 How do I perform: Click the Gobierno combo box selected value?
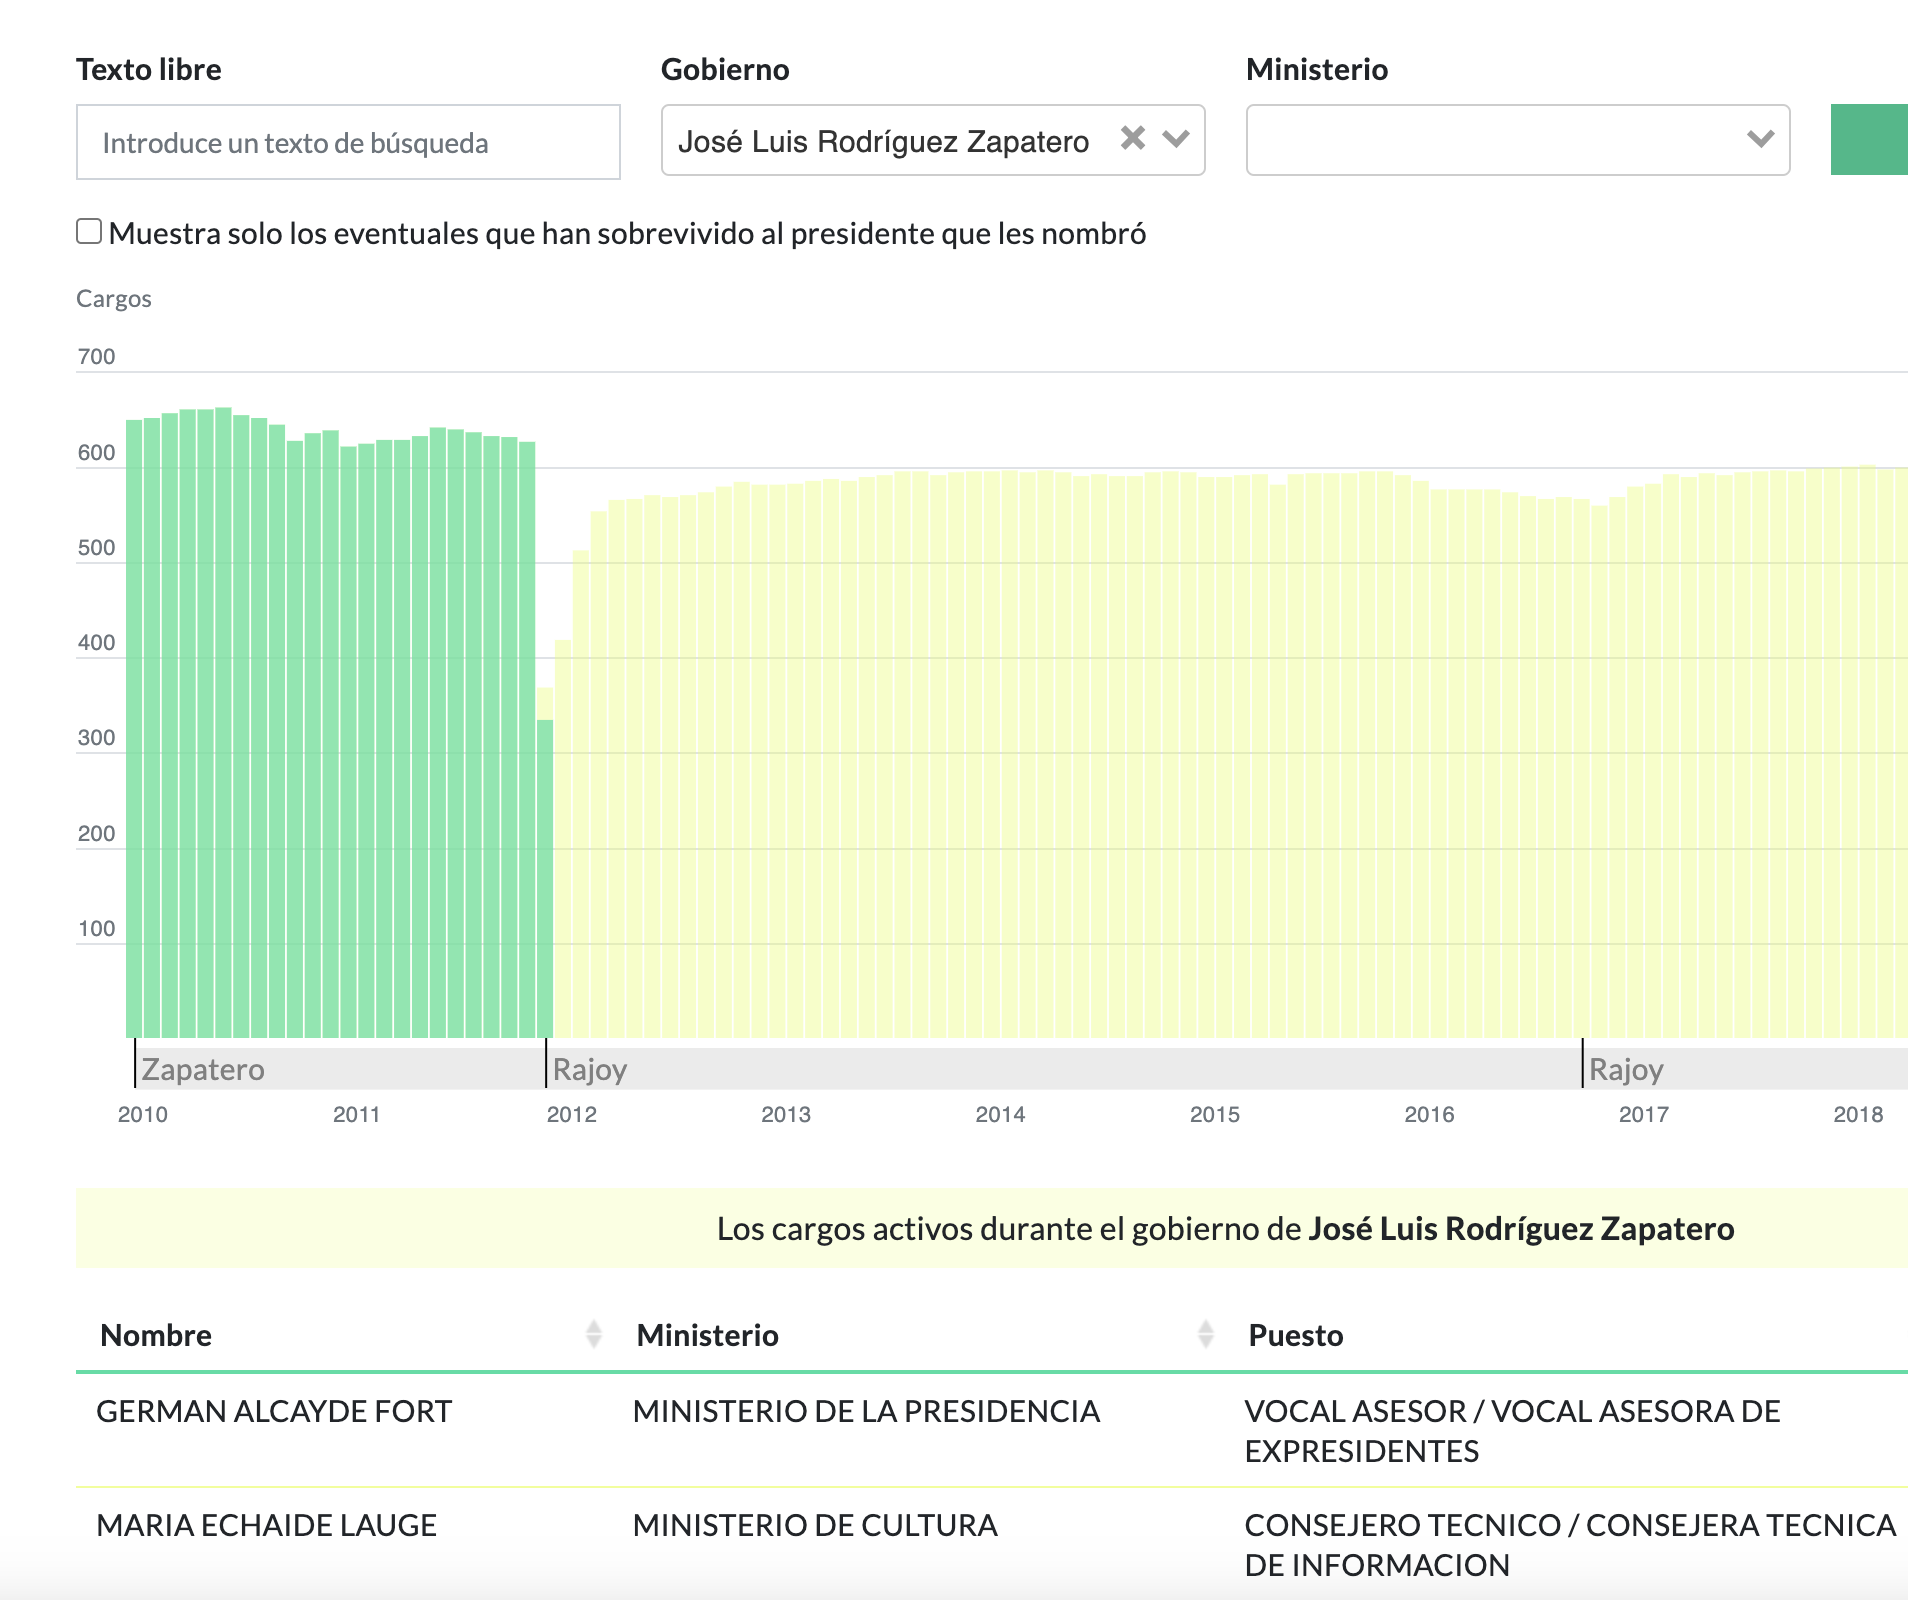coord(883,141)
